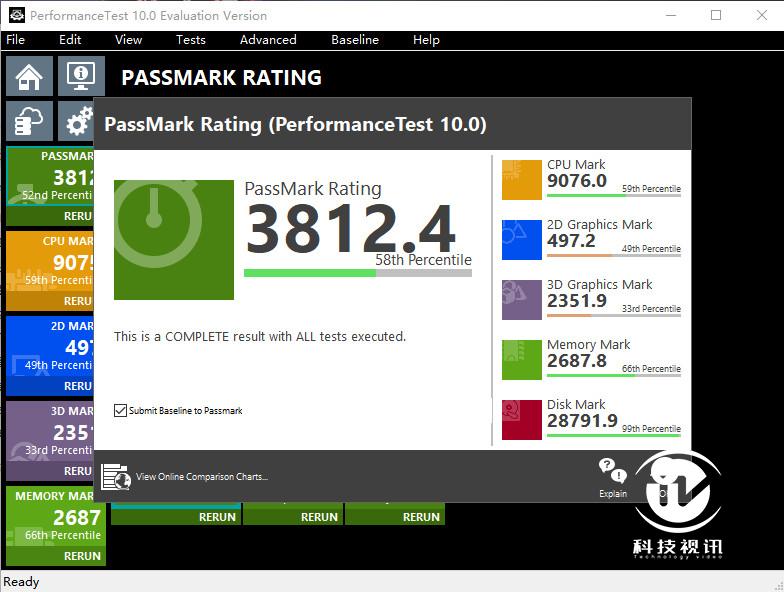
Task: Click the green PassMark Rating stopwatch icon
Action: coord(174,240)
